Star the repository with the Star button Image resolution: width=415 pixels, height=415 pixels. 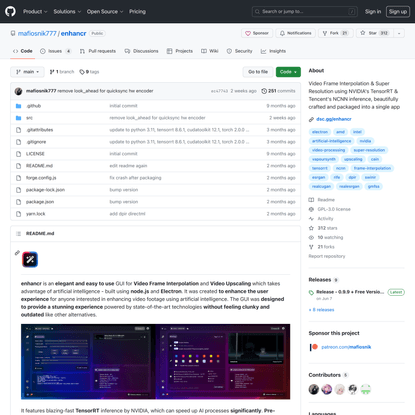point(374,33)
